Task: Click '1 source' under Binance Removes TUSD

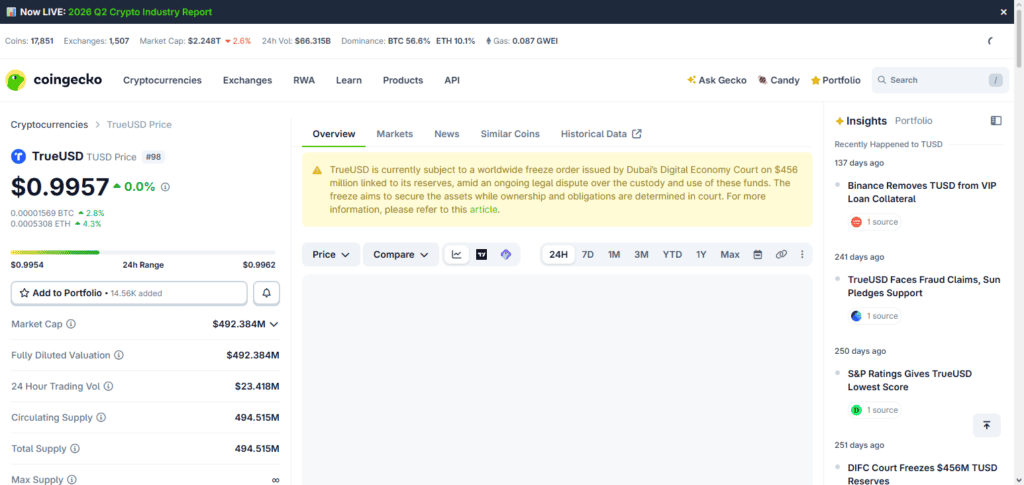Action: pyautogui.click(x=875, y=222)
